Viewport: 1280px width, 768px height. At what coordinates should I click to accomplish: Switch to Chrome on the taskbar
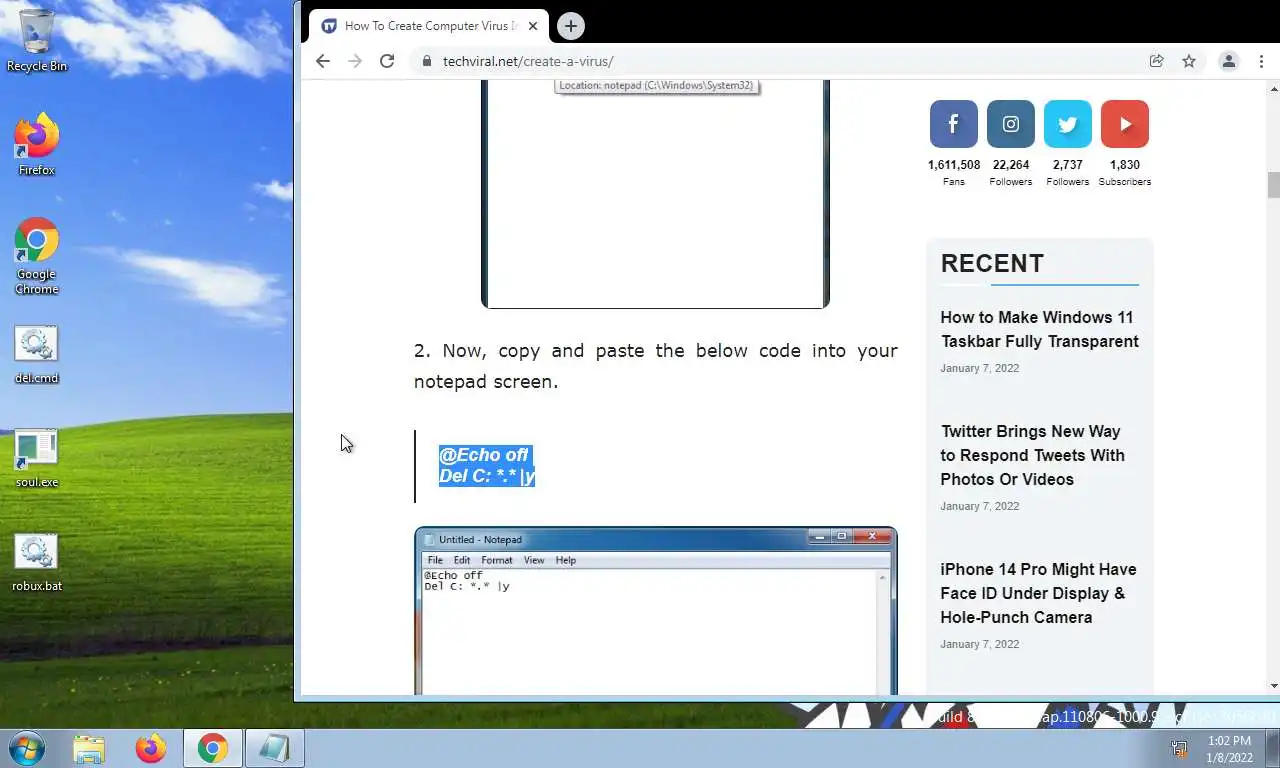pos(212,748)
